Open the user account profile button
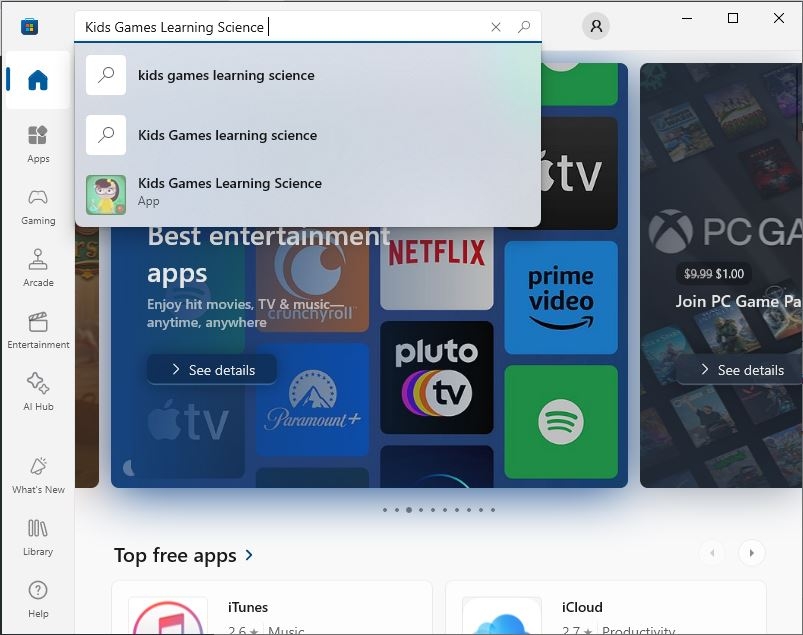Screen dimensions: 803x635 tap(596, 26)
